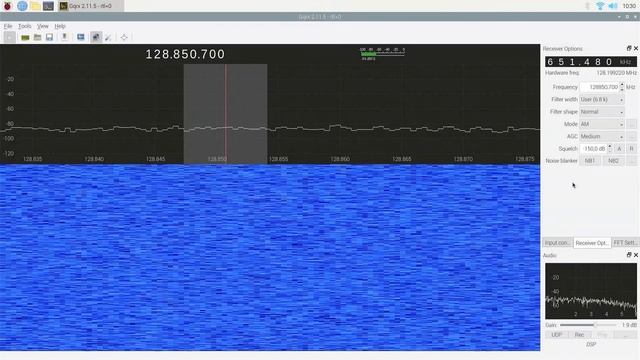The height and width of the screenshot is (360, 640).
Task: Open the Tools menu
Action: 24,26
